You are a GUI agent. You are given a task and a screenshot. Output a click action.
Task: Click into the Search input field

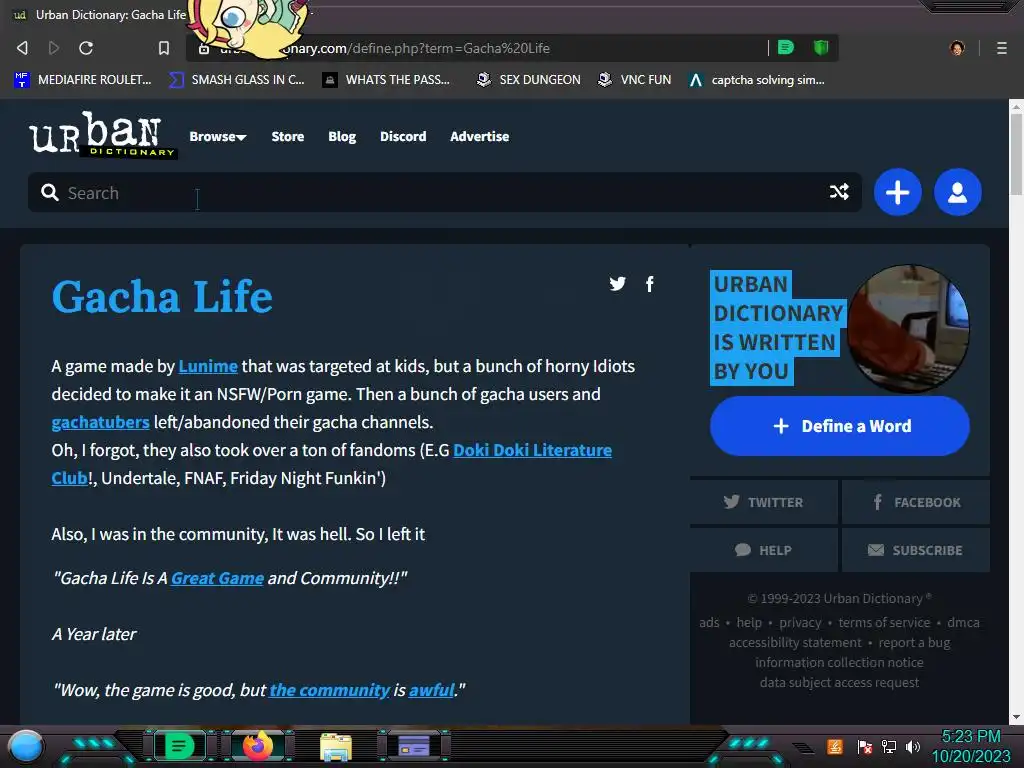pyautogui.click(x=444, y=192)
